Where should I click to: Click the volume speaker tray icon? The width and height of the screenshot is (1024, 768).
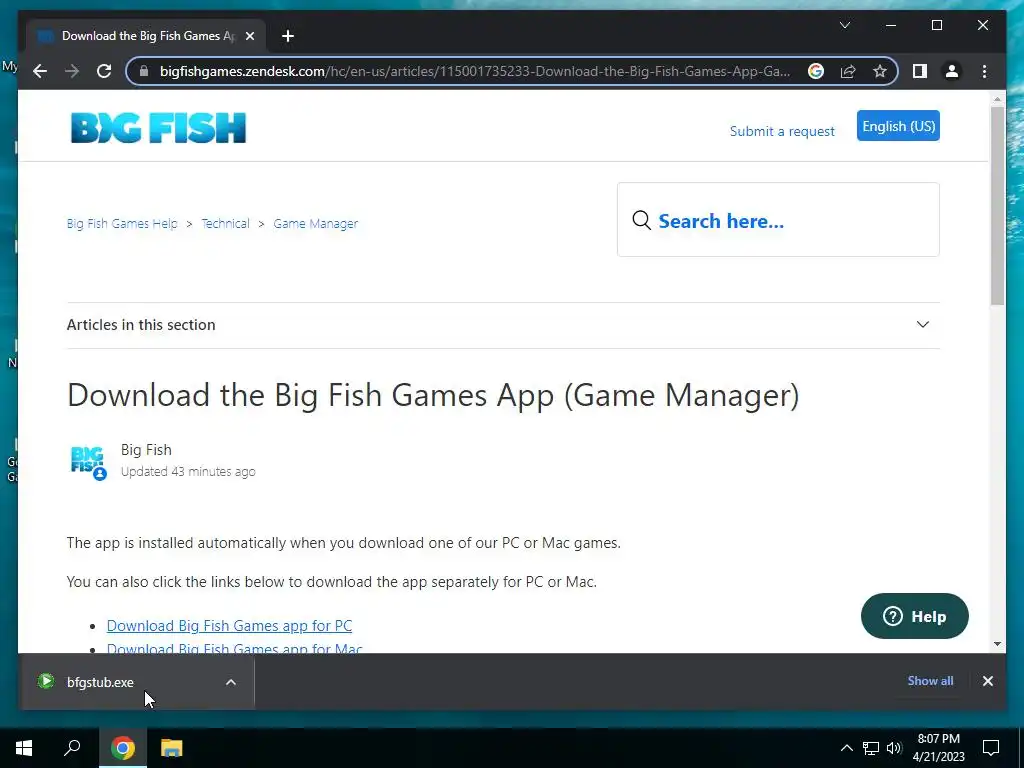click(894, 748)
